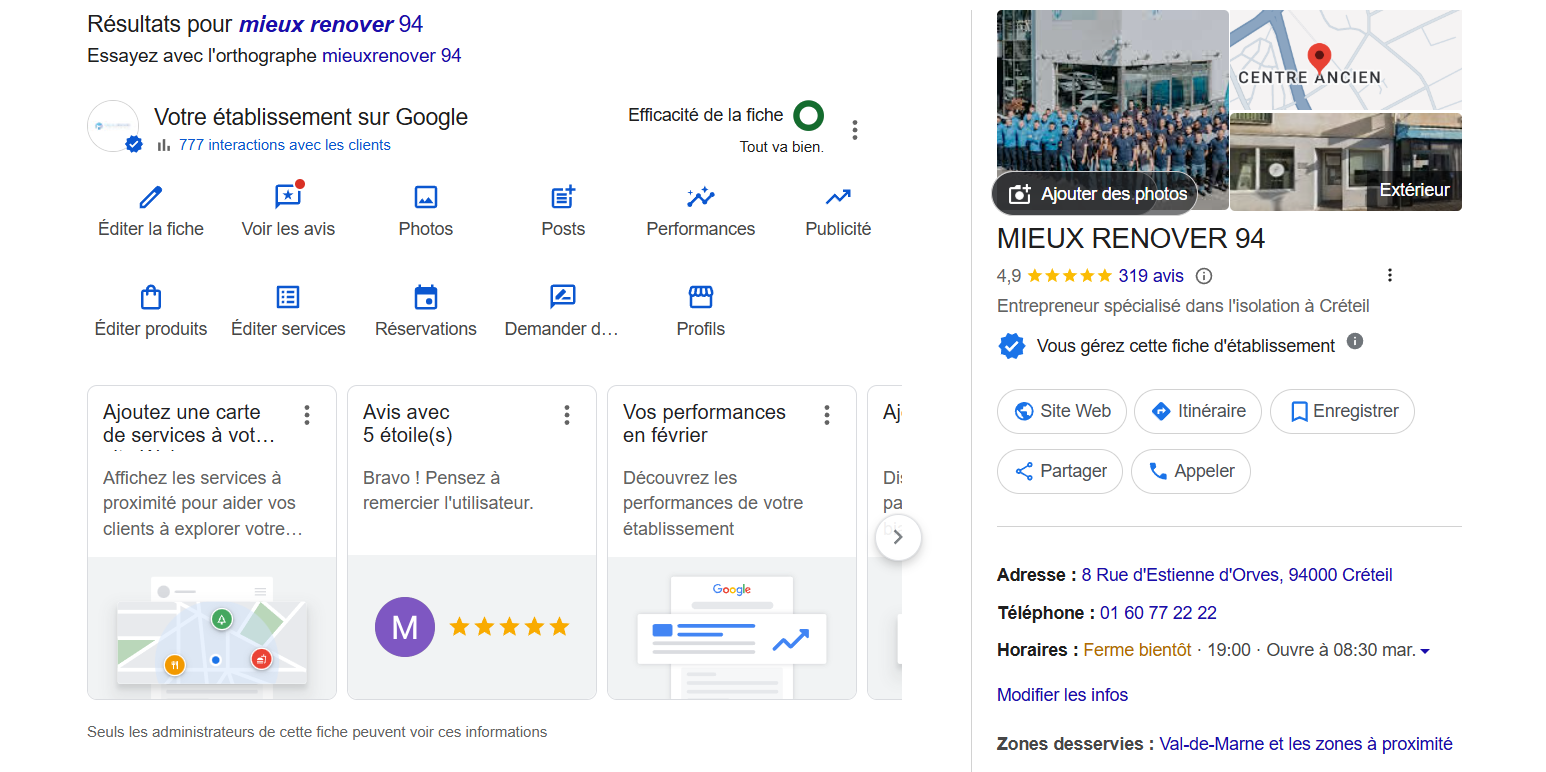
Task: Click the Itinéraire button
Action: click(1197, 411)
